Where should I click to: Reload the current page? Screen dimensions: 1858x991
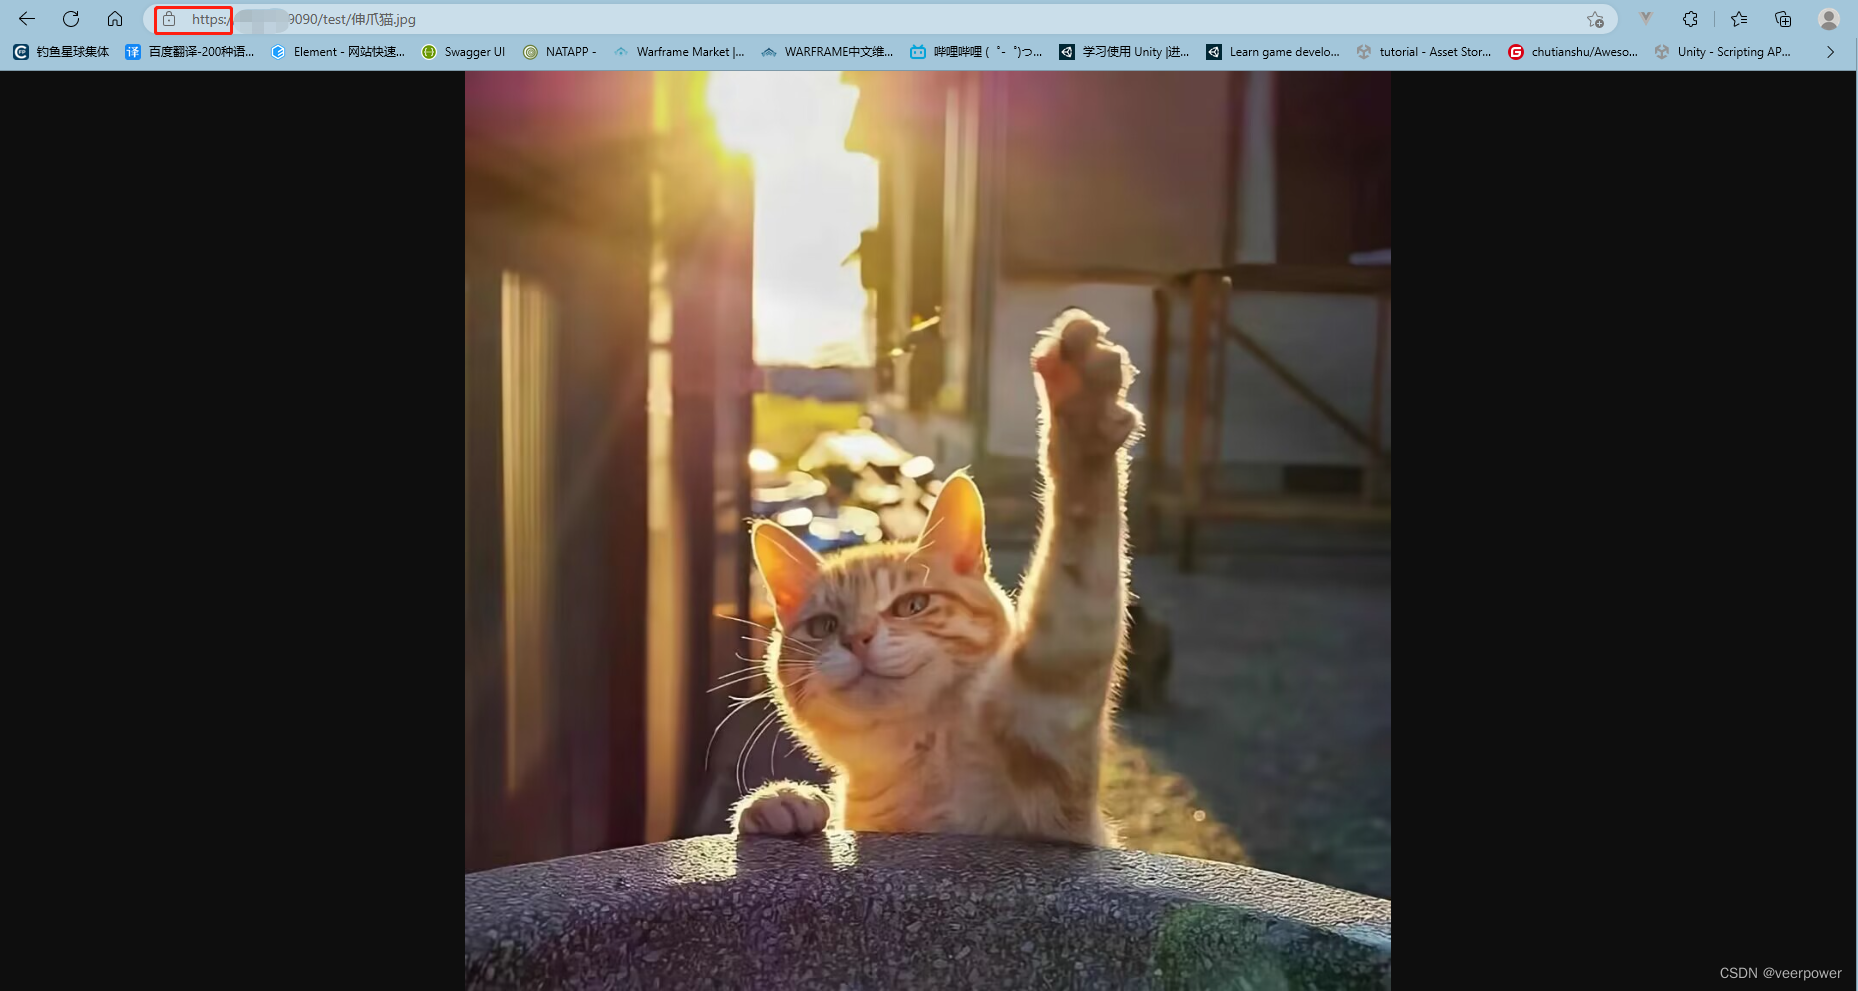pyautogui.click(x=71, y=19)
